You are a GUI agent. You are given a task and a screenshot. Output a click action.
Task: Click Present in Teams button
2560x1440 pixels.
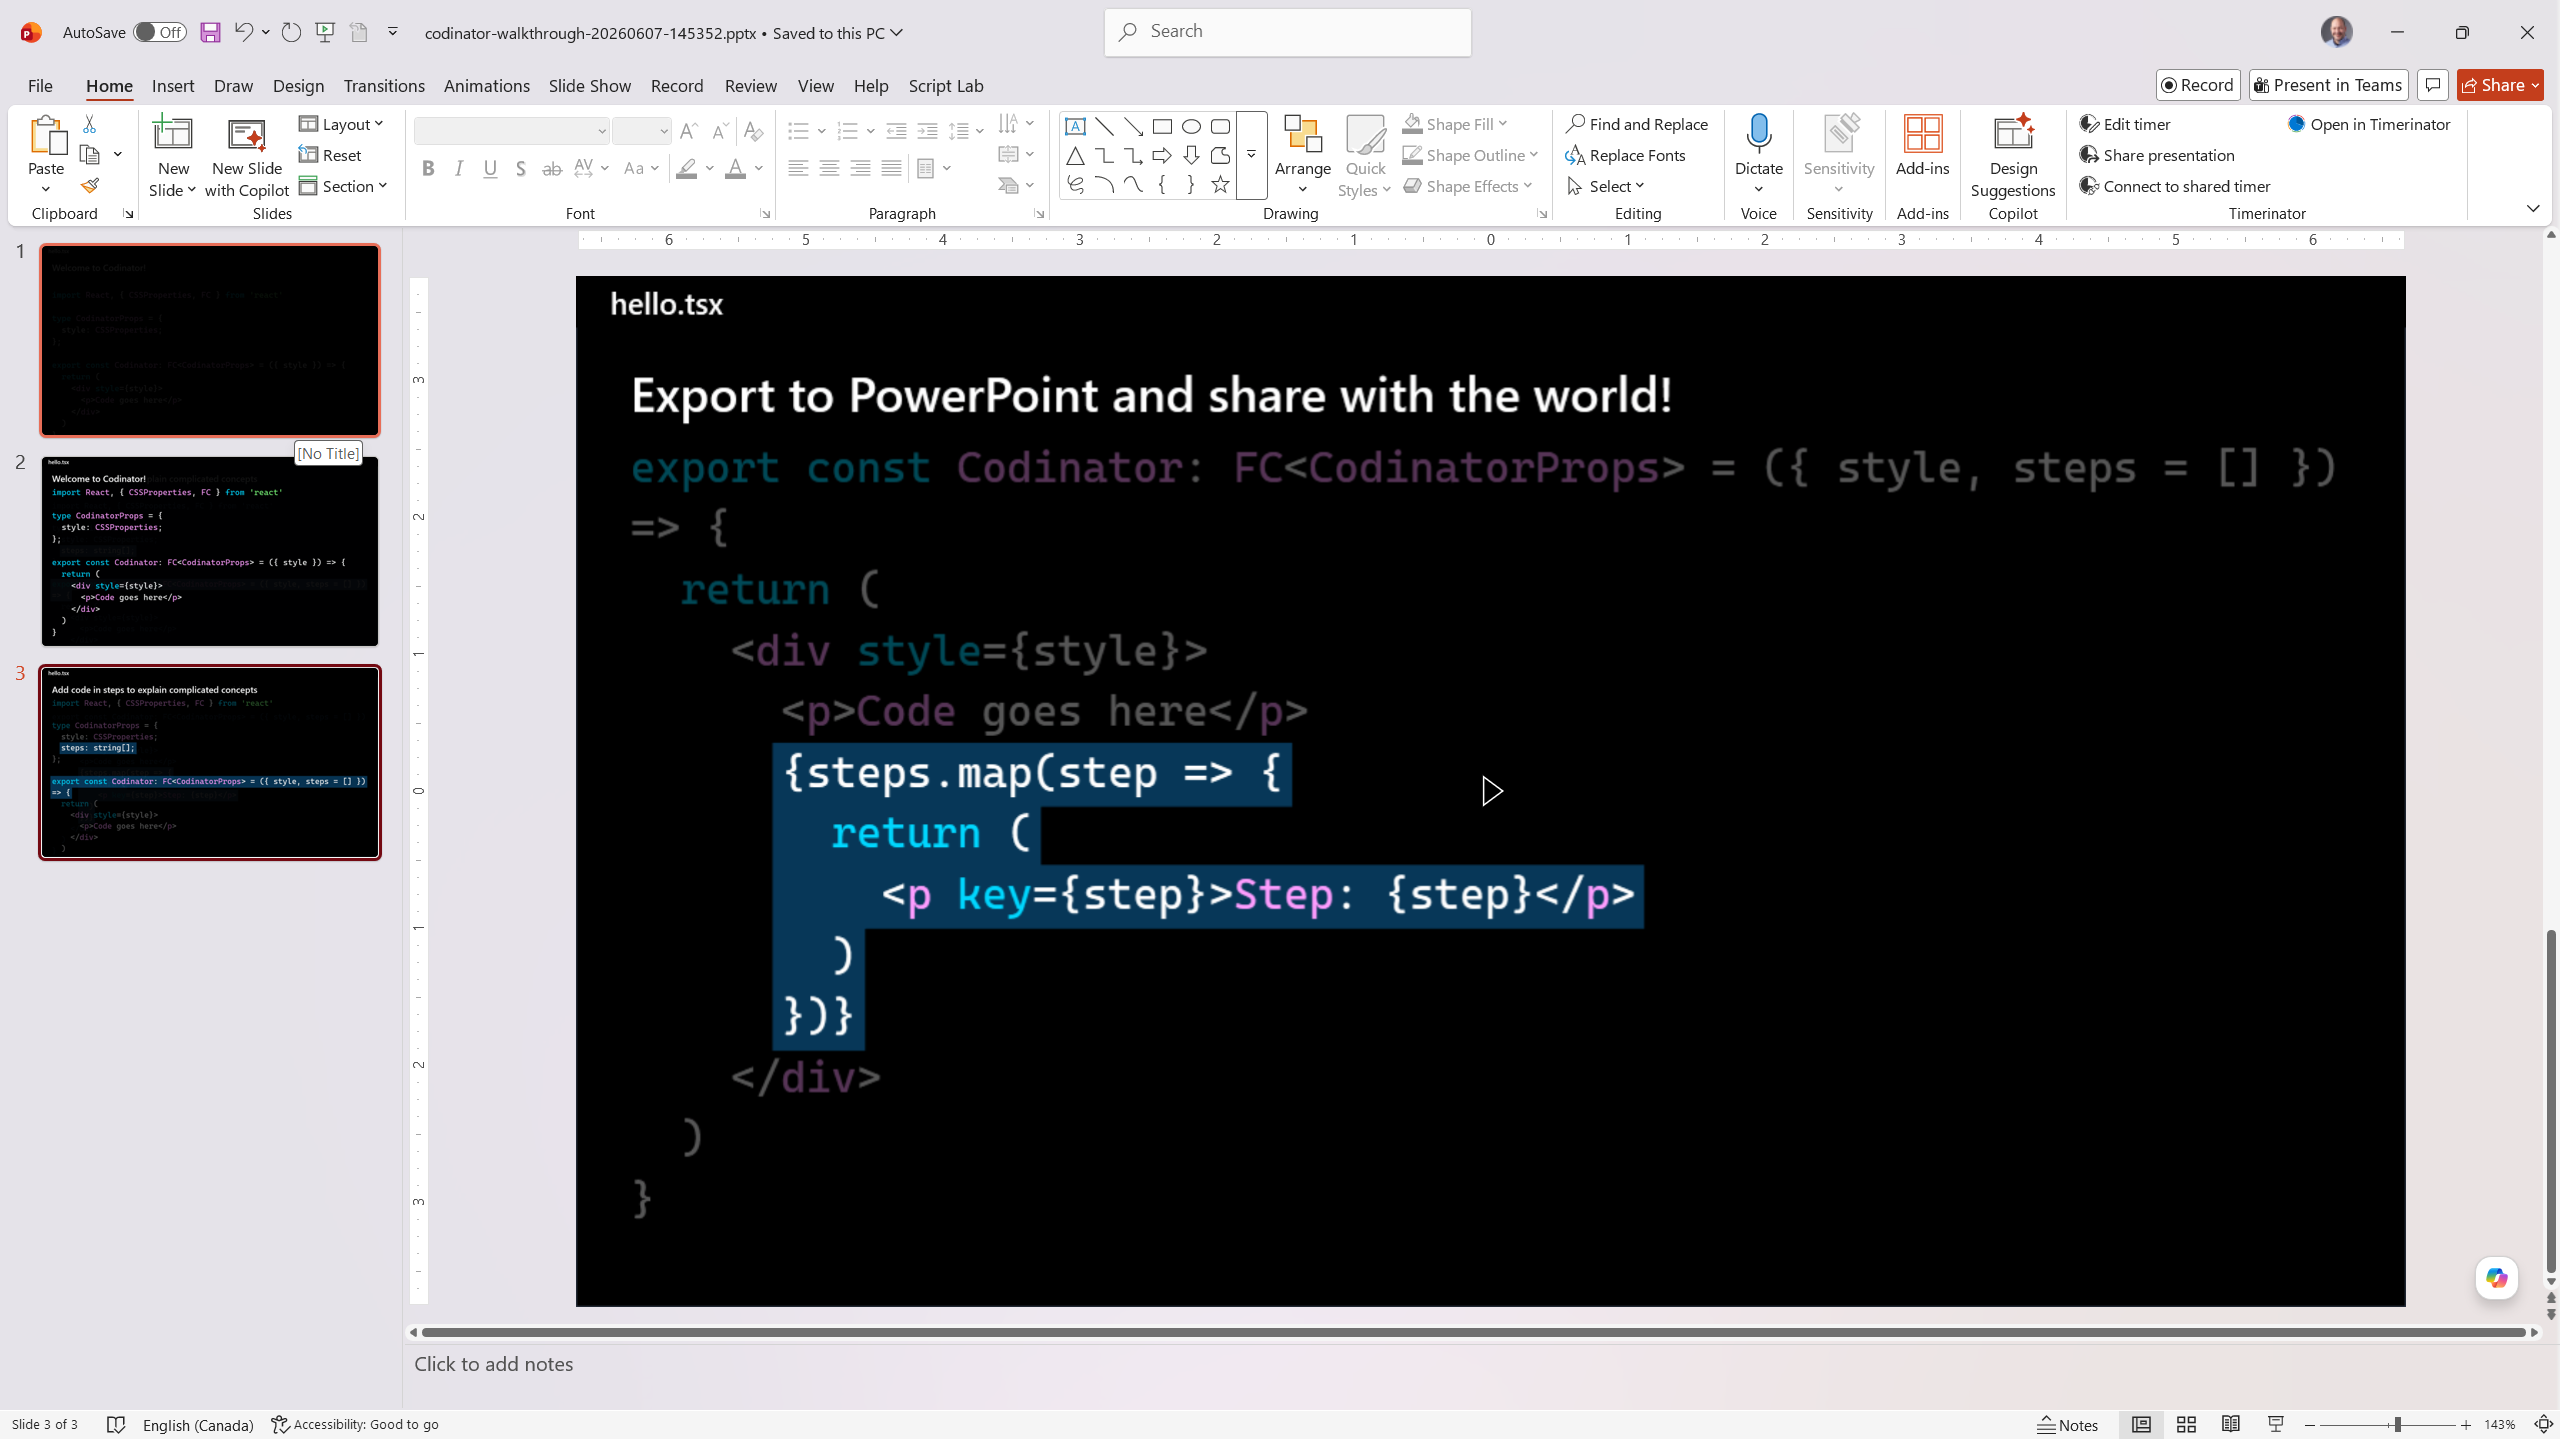click(x=2328, y=85)
